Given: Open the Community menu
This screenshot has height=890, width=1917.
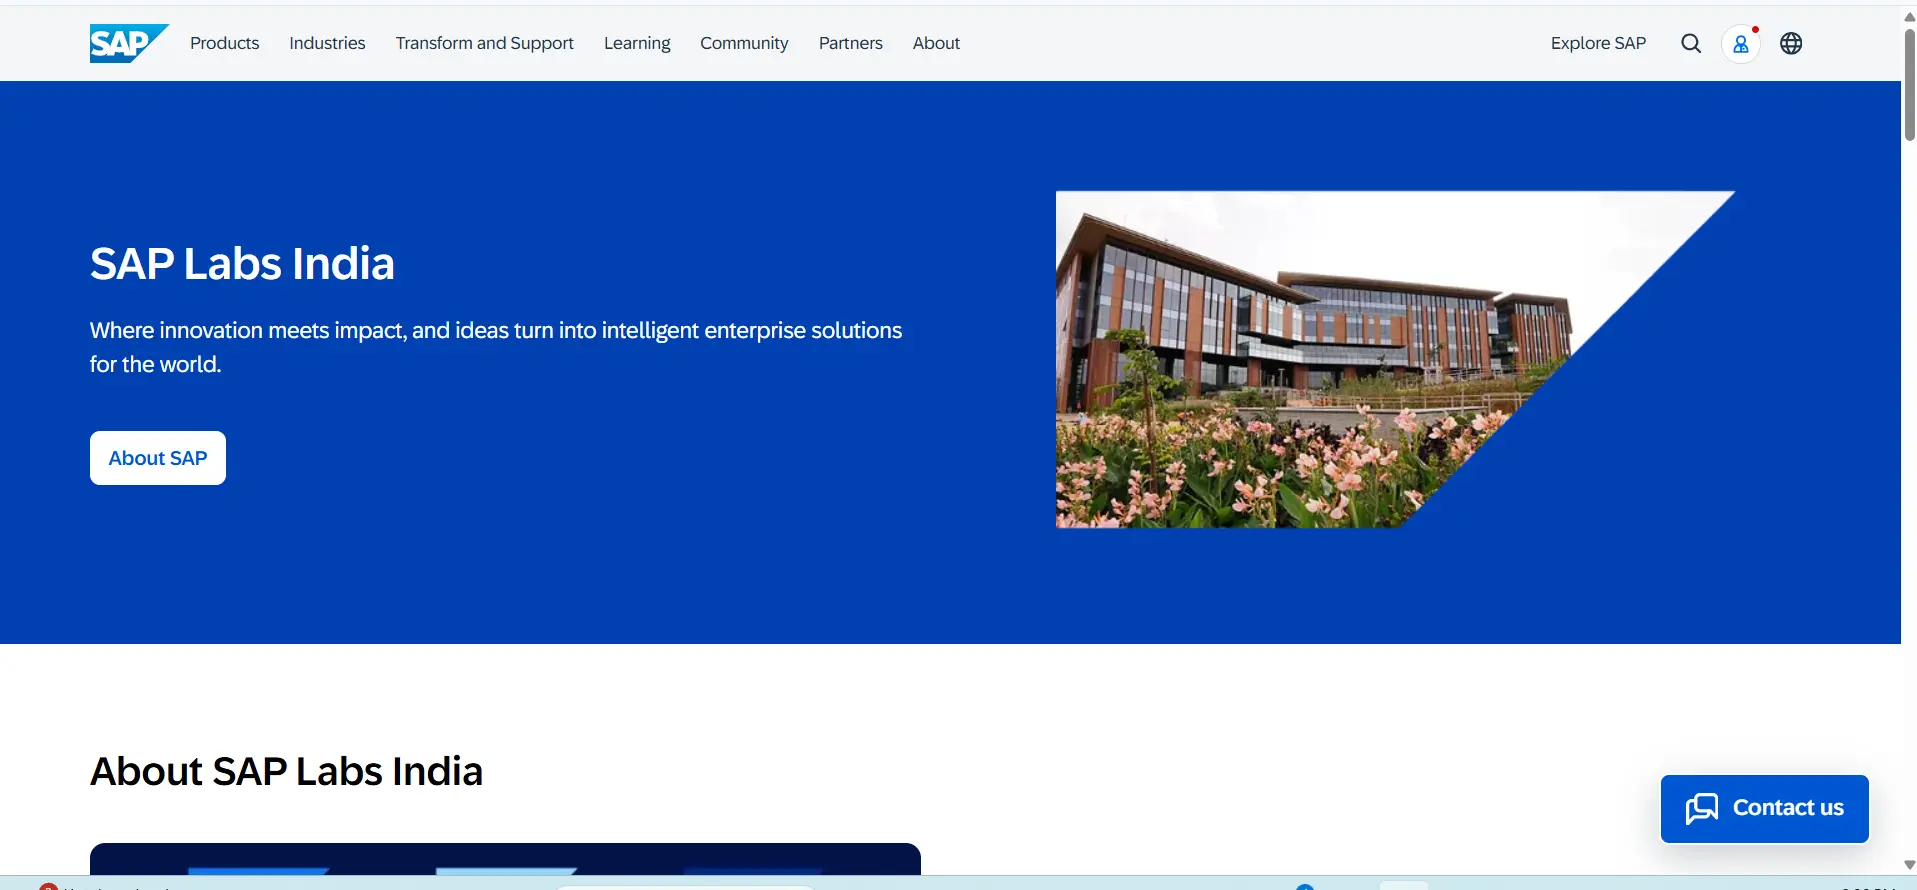Looking at the screenshot, I should pos(744,43).
